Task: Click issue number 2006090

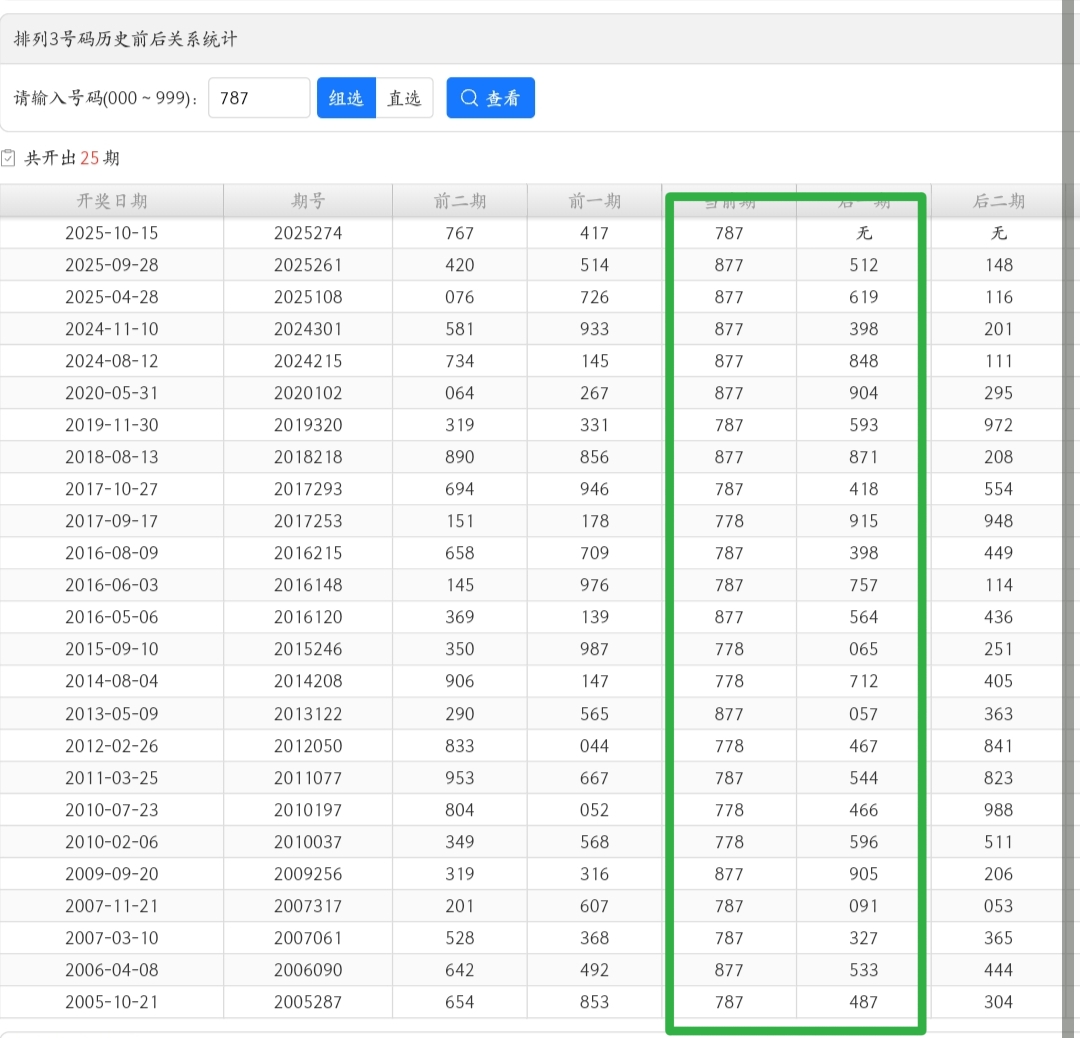Action: coord(308,970)
